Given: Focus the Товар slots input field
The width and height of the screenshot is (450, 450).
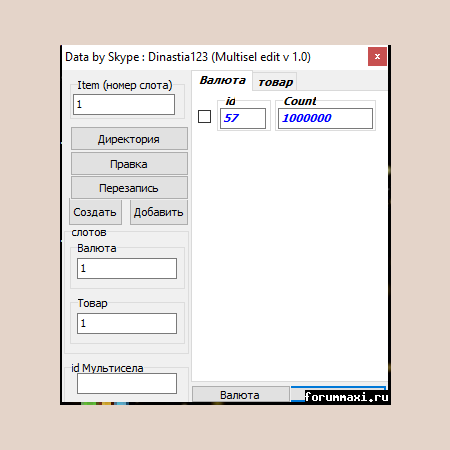Looking at the screenshot, I should 127,323.
